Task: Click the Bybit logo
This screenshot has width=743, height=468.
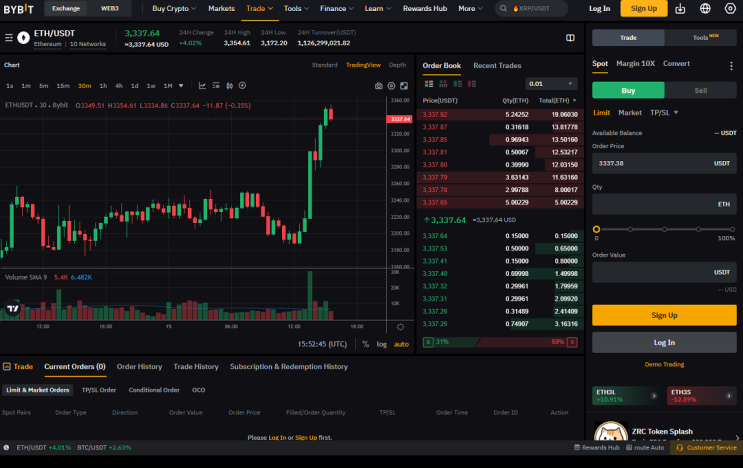Action: coord(18,9)
